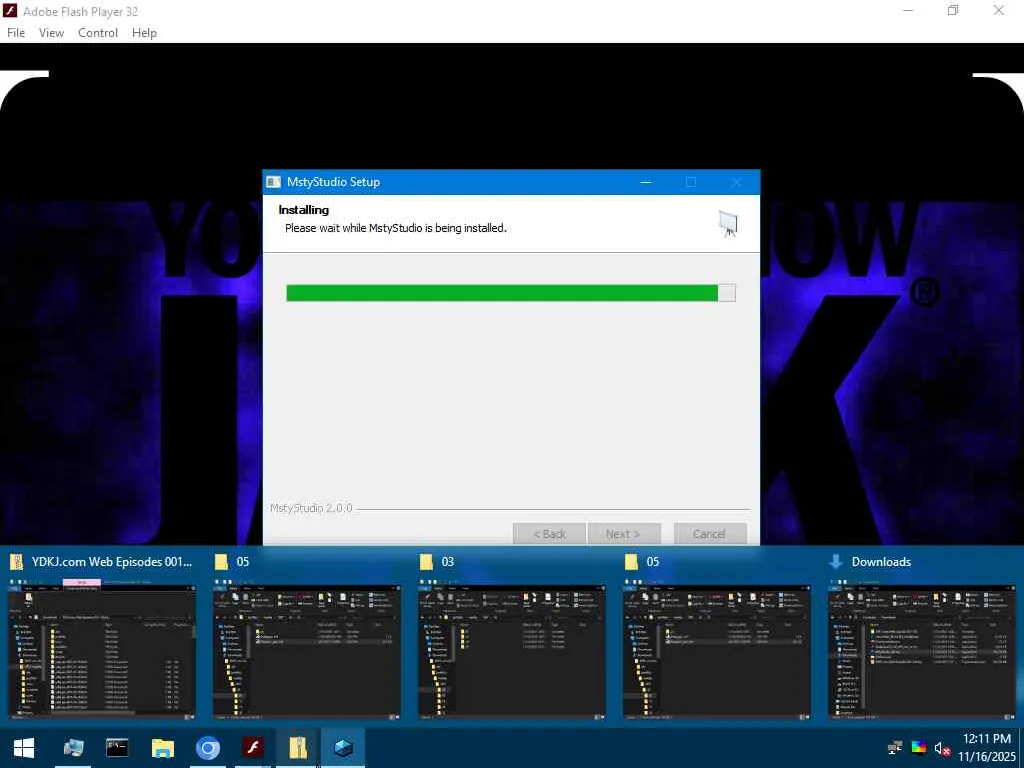
Task: Open the Command Prompt taskbar icon
Action: coord(118,748)
